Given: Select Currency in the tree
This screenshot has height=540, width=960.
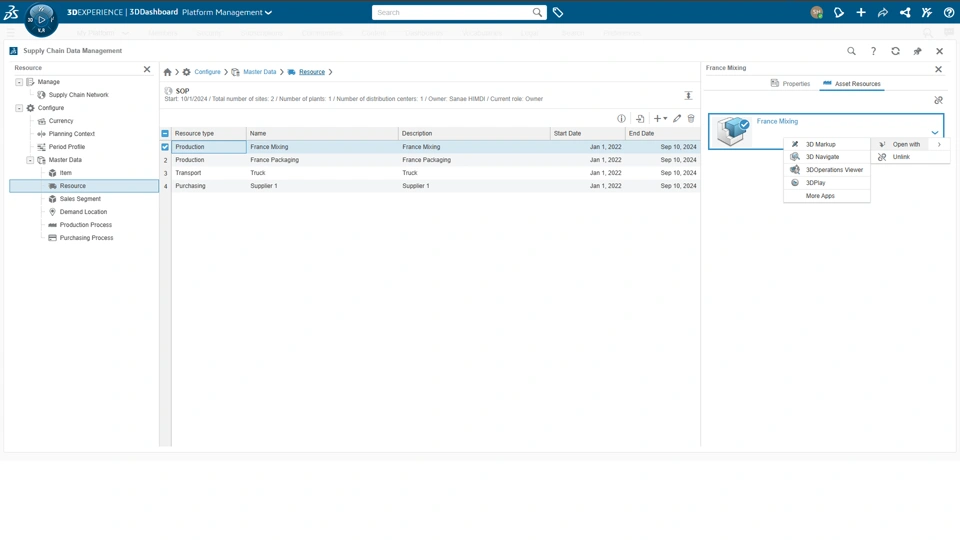Looking at the screenshot, I should coord(61,121).
